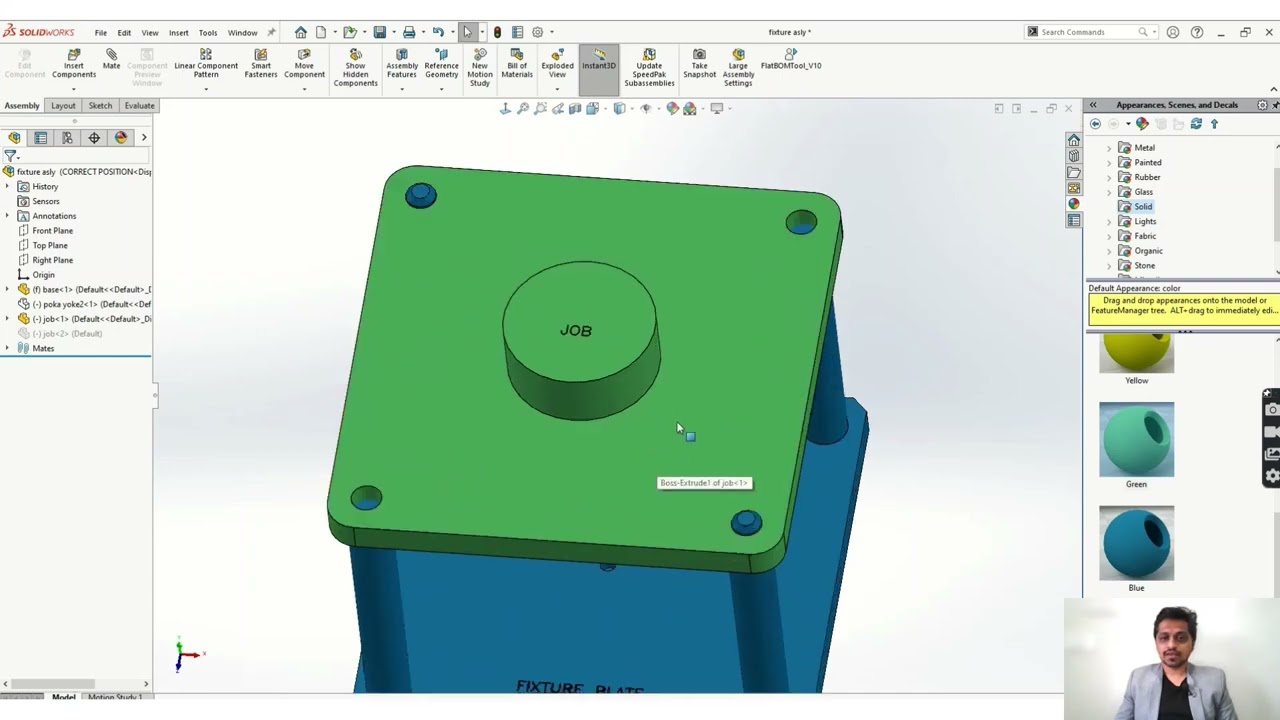This screenshot has width=1280, height=720.
Task: Open the DisplayManager color ball tab
Action: click(121, 138)
